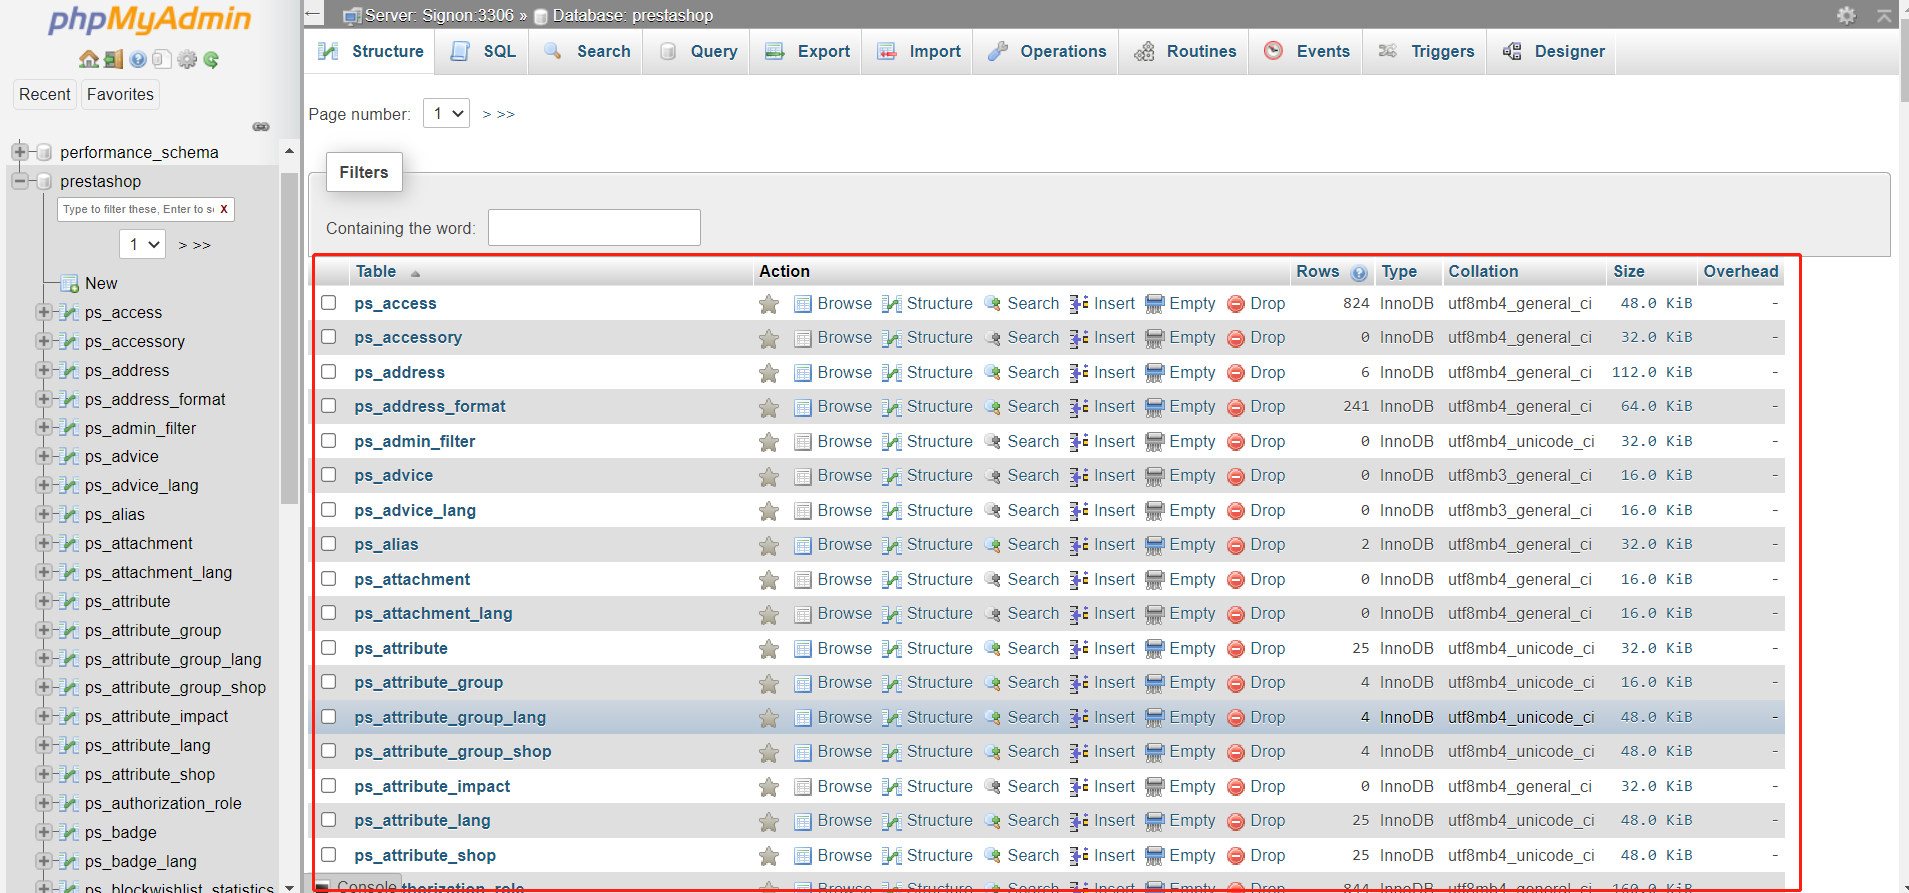The image size is (1909, 893).
Task: Expand ps_badge tree node
Action: click(44, 832)
